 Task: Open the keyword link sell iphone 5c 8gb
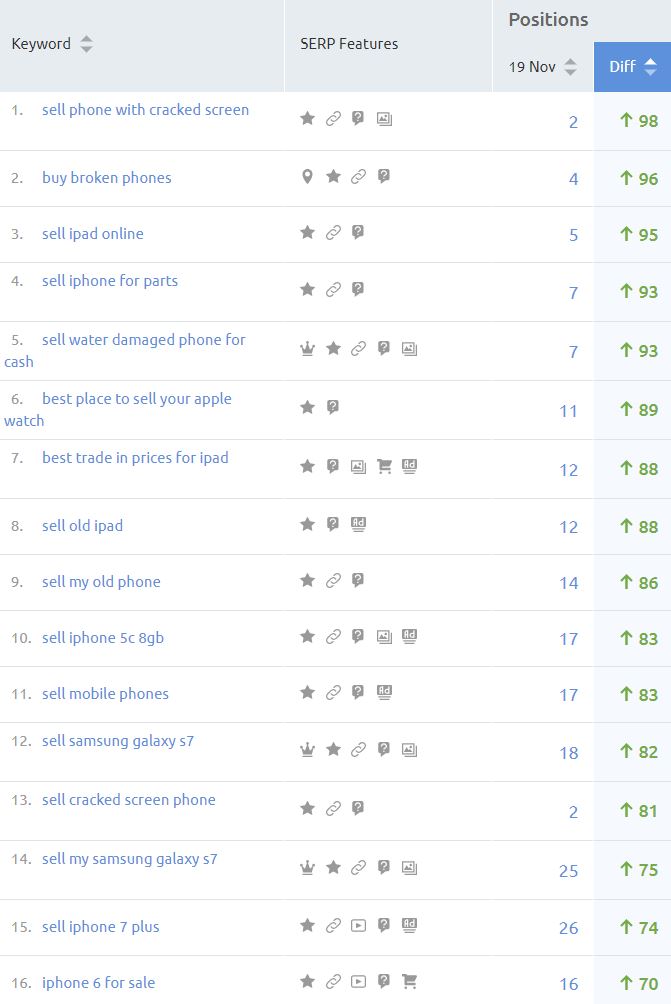(103, 638)
